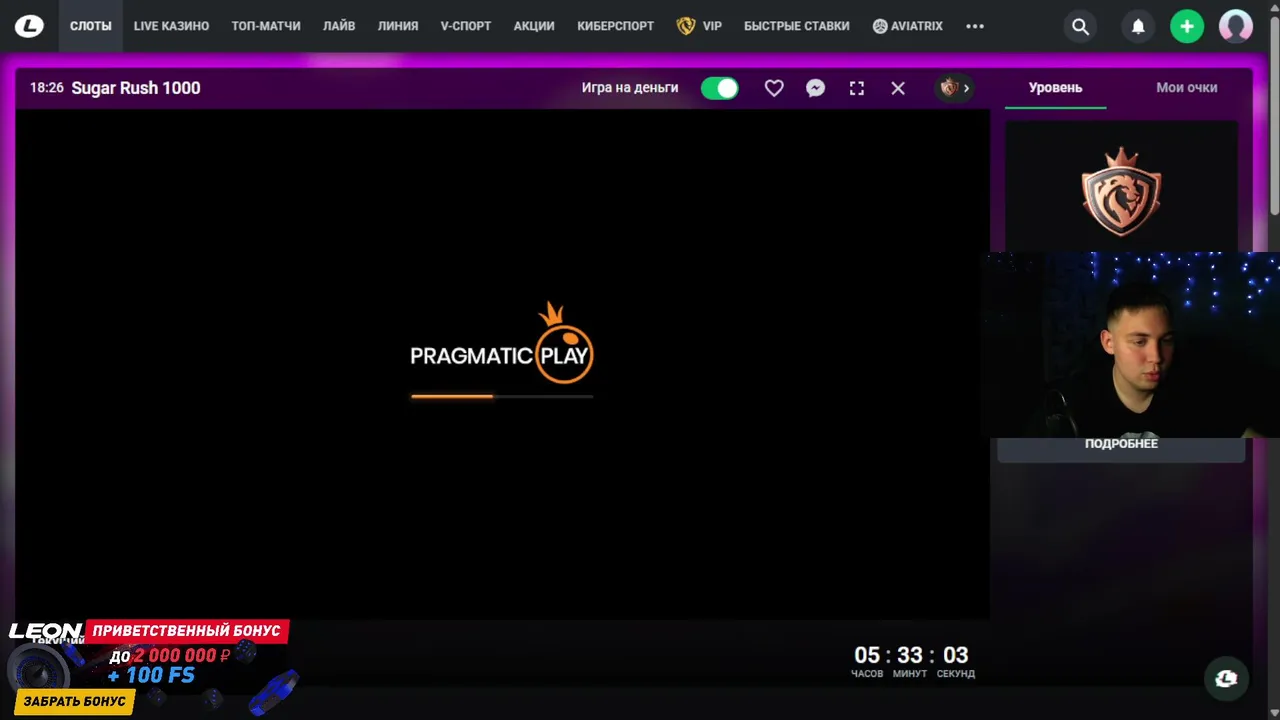Click the green plus deposit button
1280x720 pixels.
(1187, 27)
